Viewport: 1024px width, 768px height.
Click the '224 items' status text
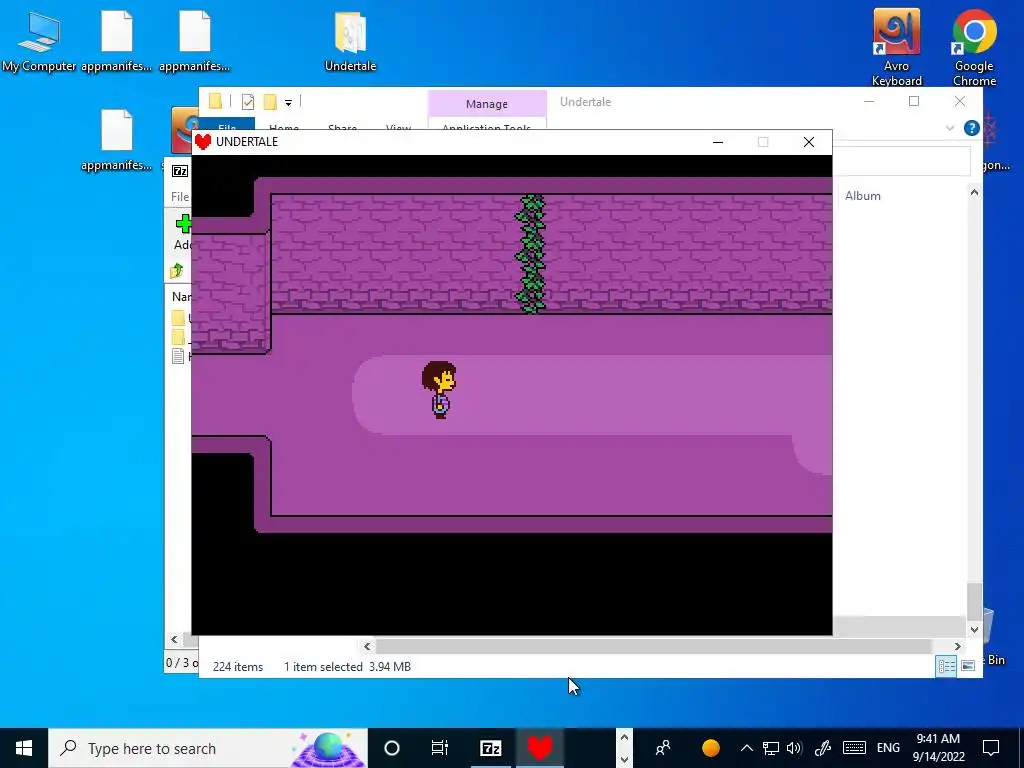[x=238, y=667]
